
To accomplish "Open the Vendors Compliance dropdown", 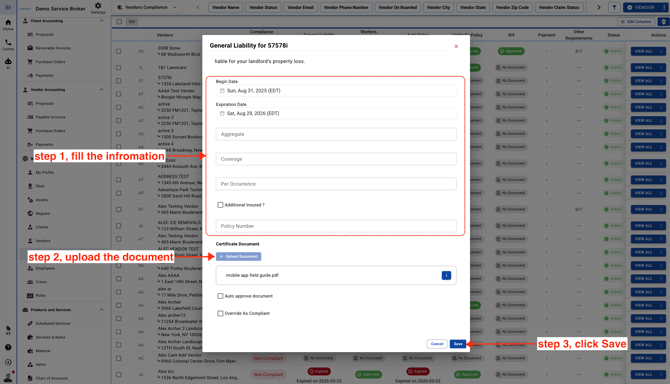I will pos(147,7).
